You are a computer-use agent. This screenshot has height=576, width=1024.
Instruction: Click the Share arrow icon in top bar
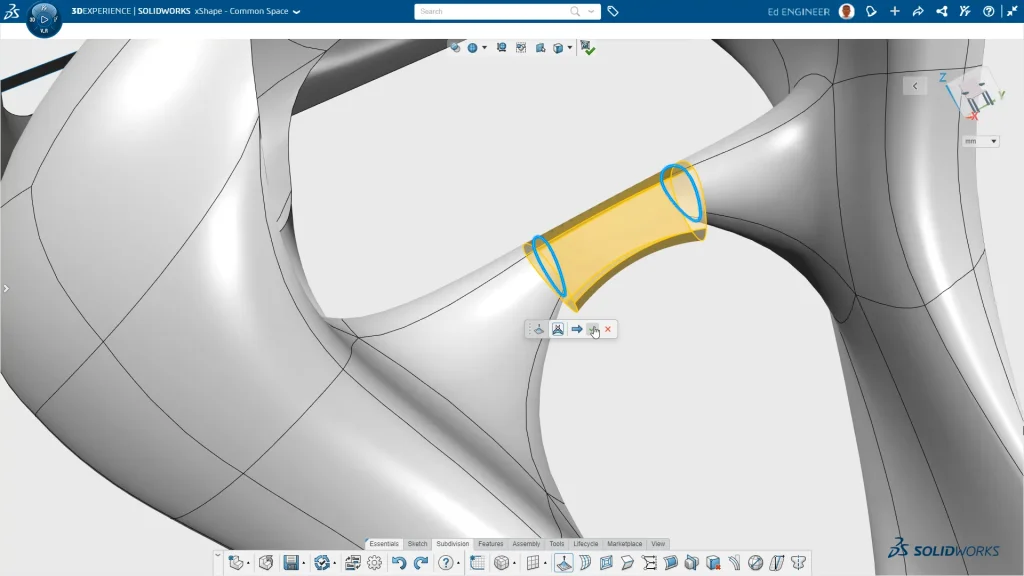click(917, 11)
